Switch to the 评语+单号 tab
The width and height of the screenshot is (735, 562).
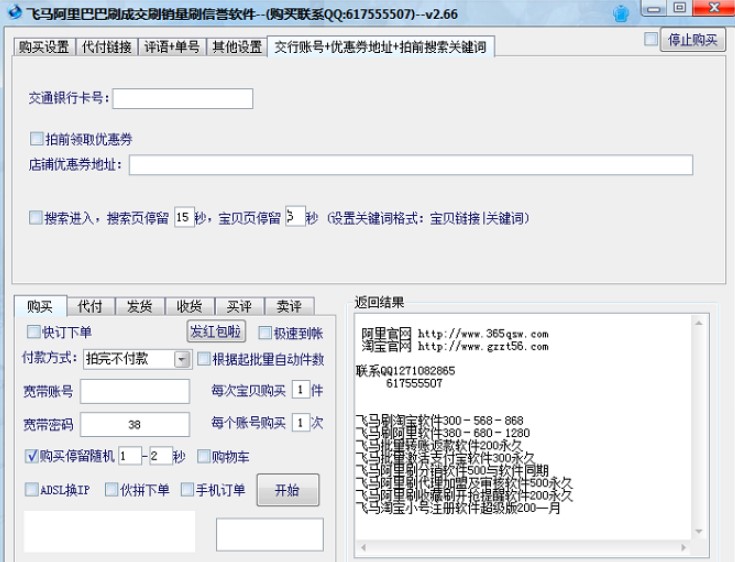coord(171,47)
